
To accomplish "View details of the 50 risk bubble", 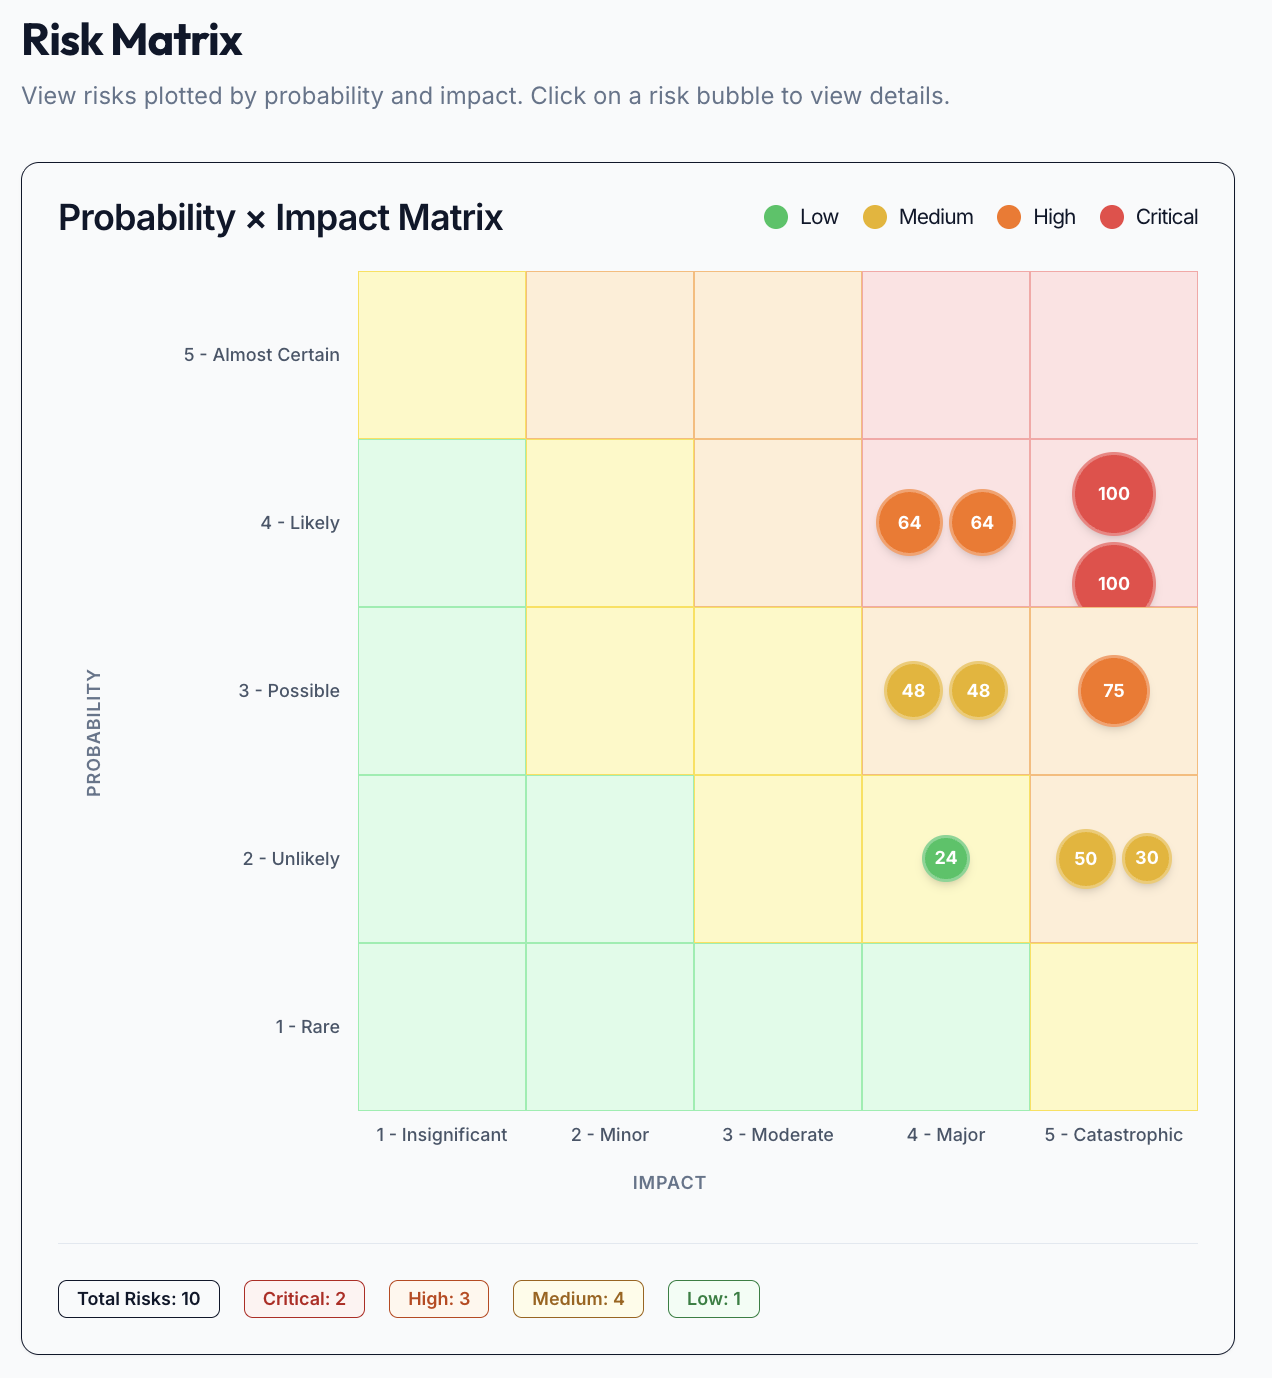I will (1085, 859).
